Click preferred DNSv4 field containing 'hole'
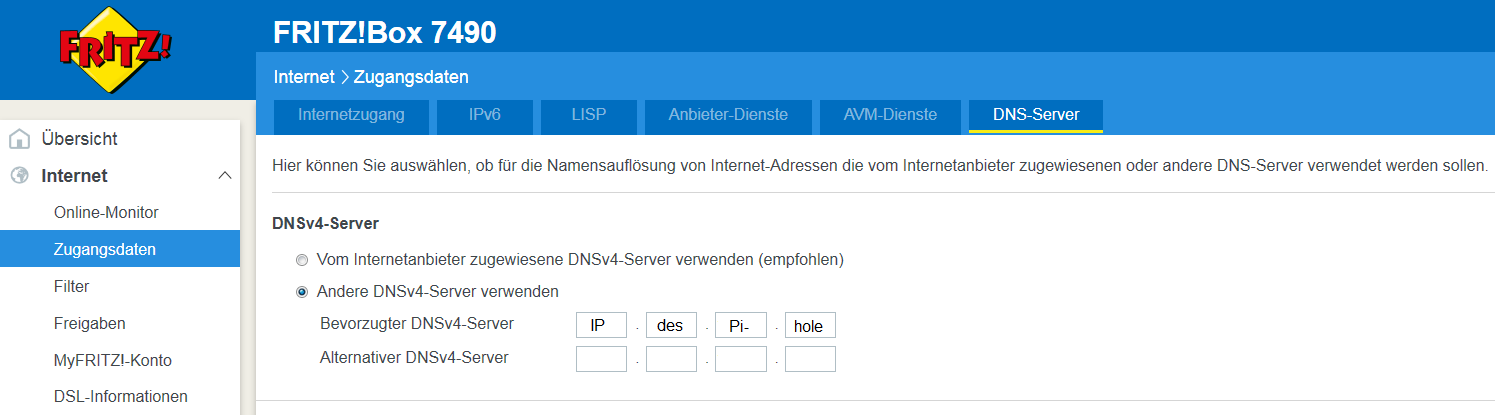The height and width of the screenshot is (415, 1495). (810, 326)
